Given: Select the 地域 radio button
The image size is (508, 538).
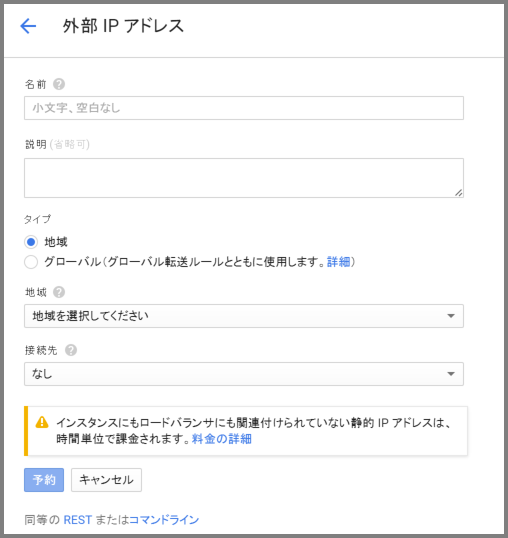Looking at the screenshot, I should click(31, 242).
